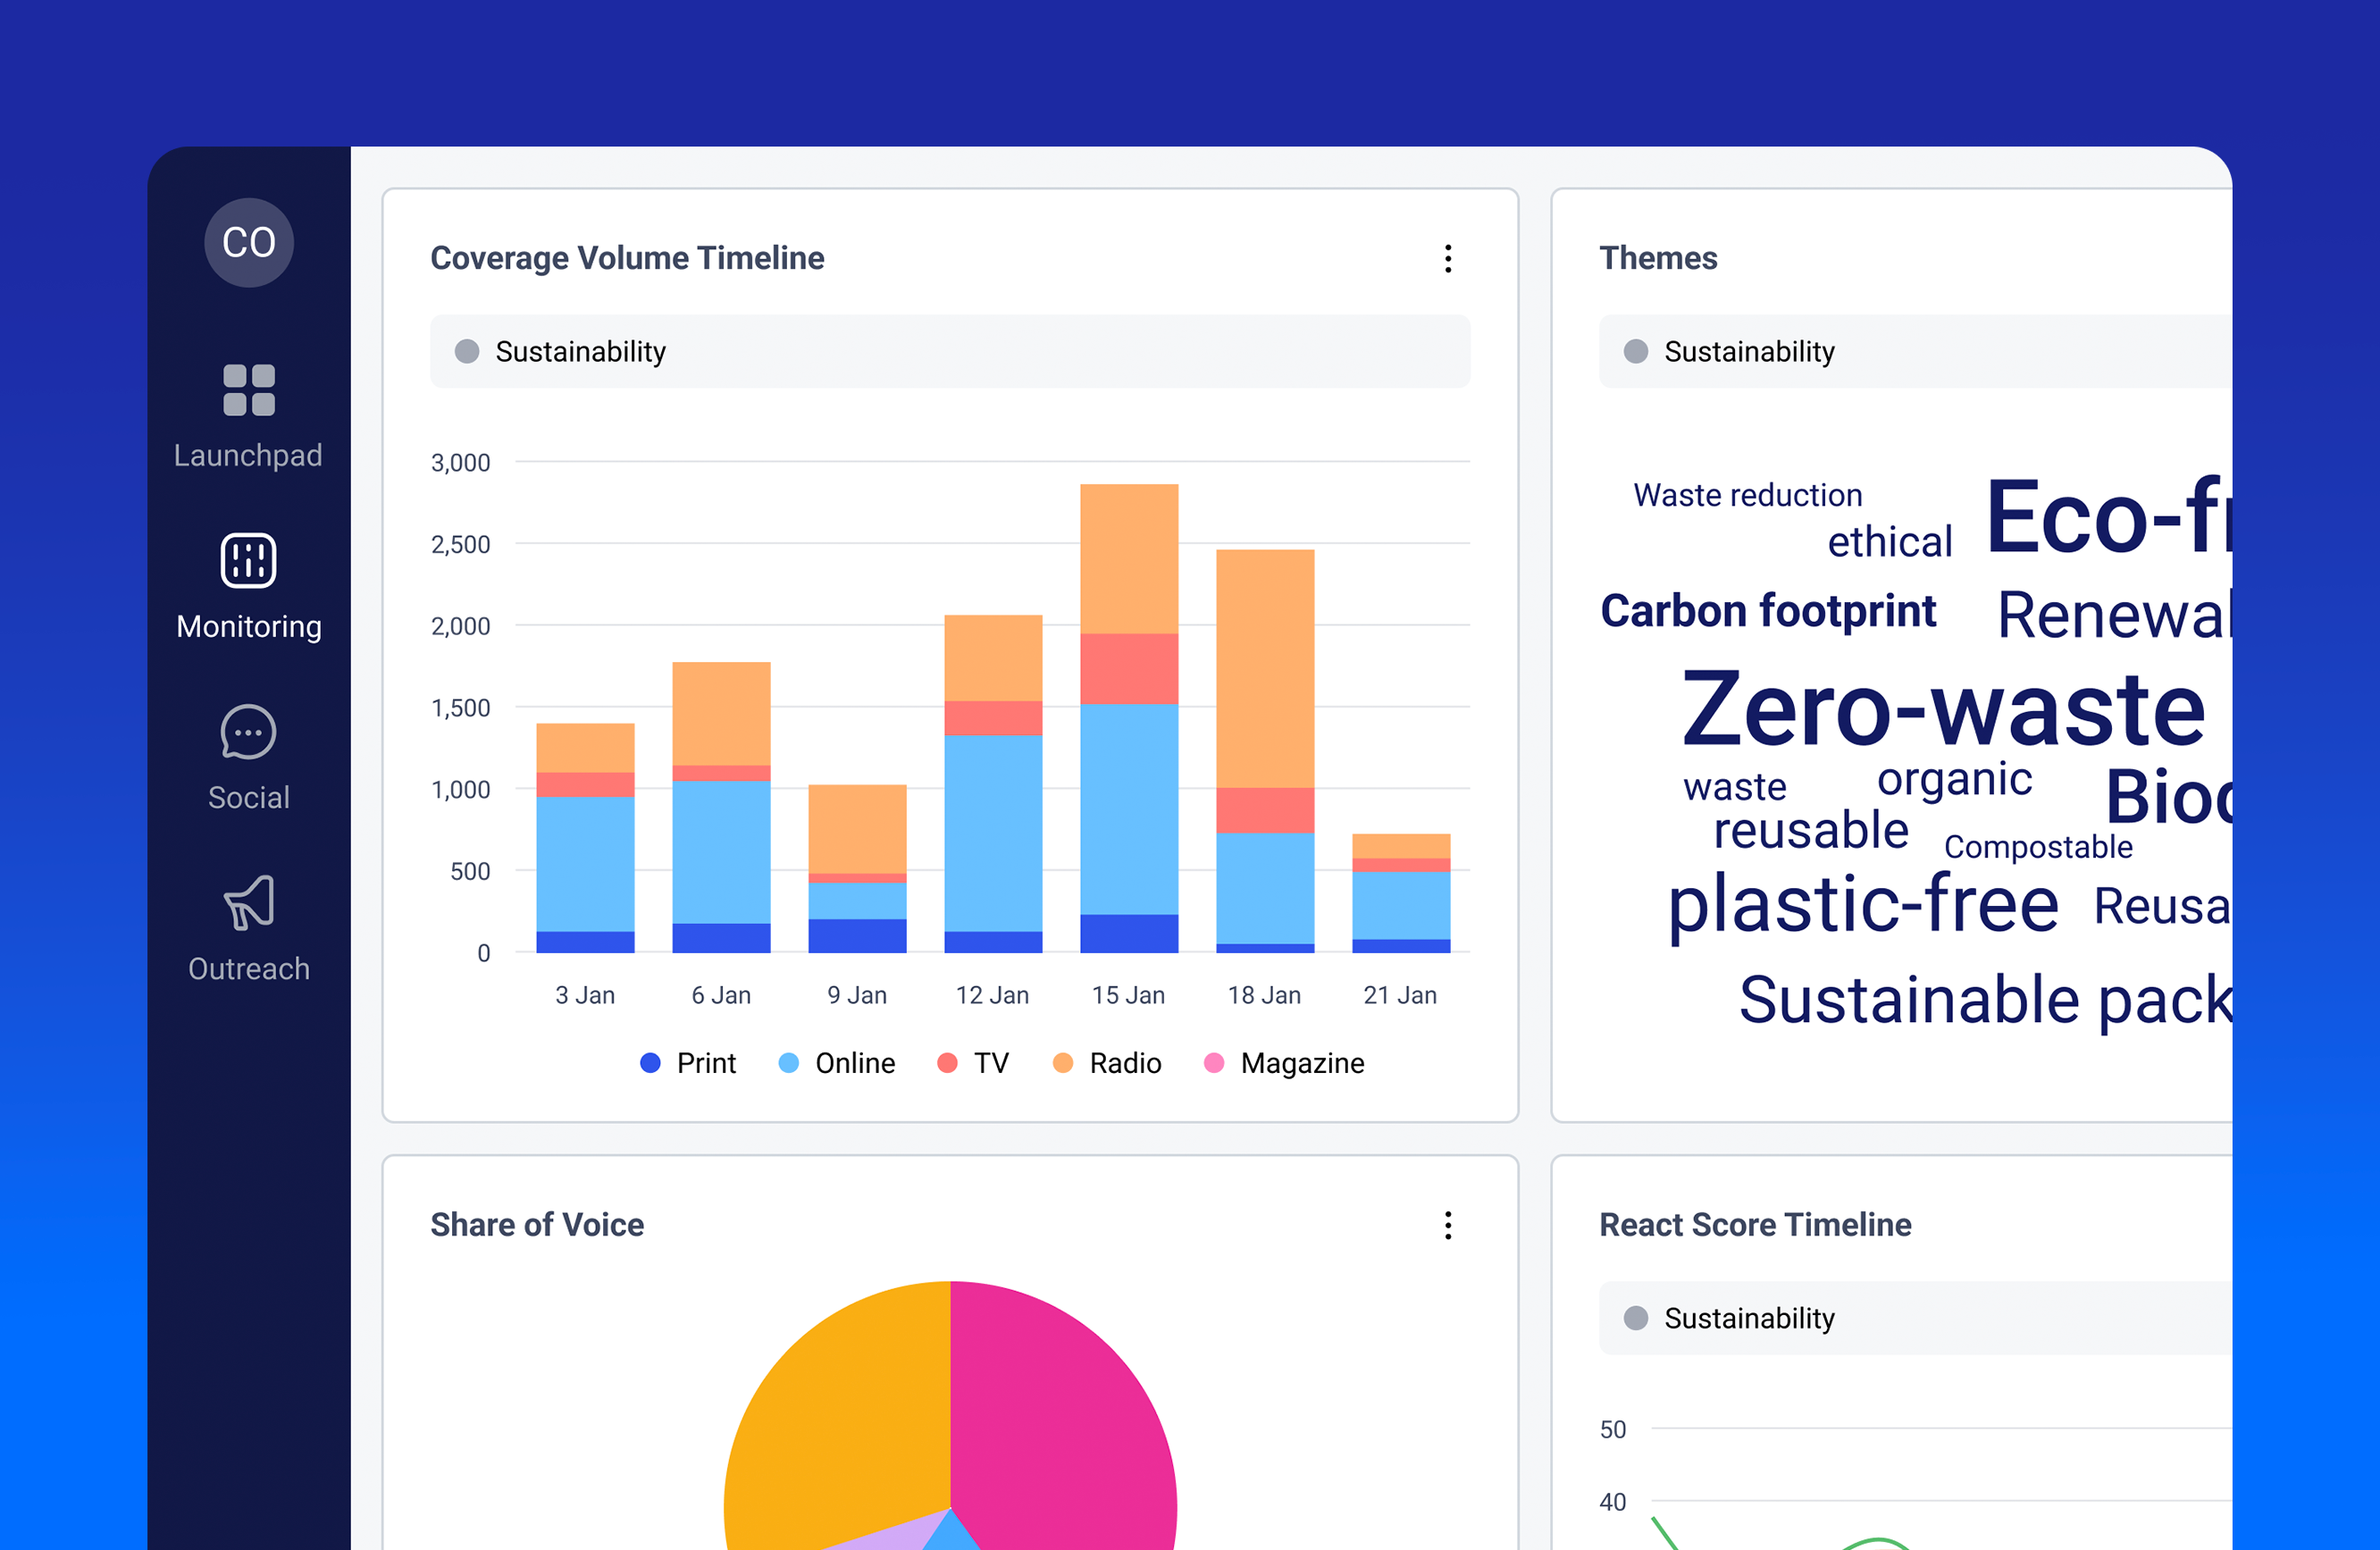The height and width of the screenshot is (1550, 2380).
Task: Expand Sustainability filter in React Score Timeline
Action: pos(1915,1318)
